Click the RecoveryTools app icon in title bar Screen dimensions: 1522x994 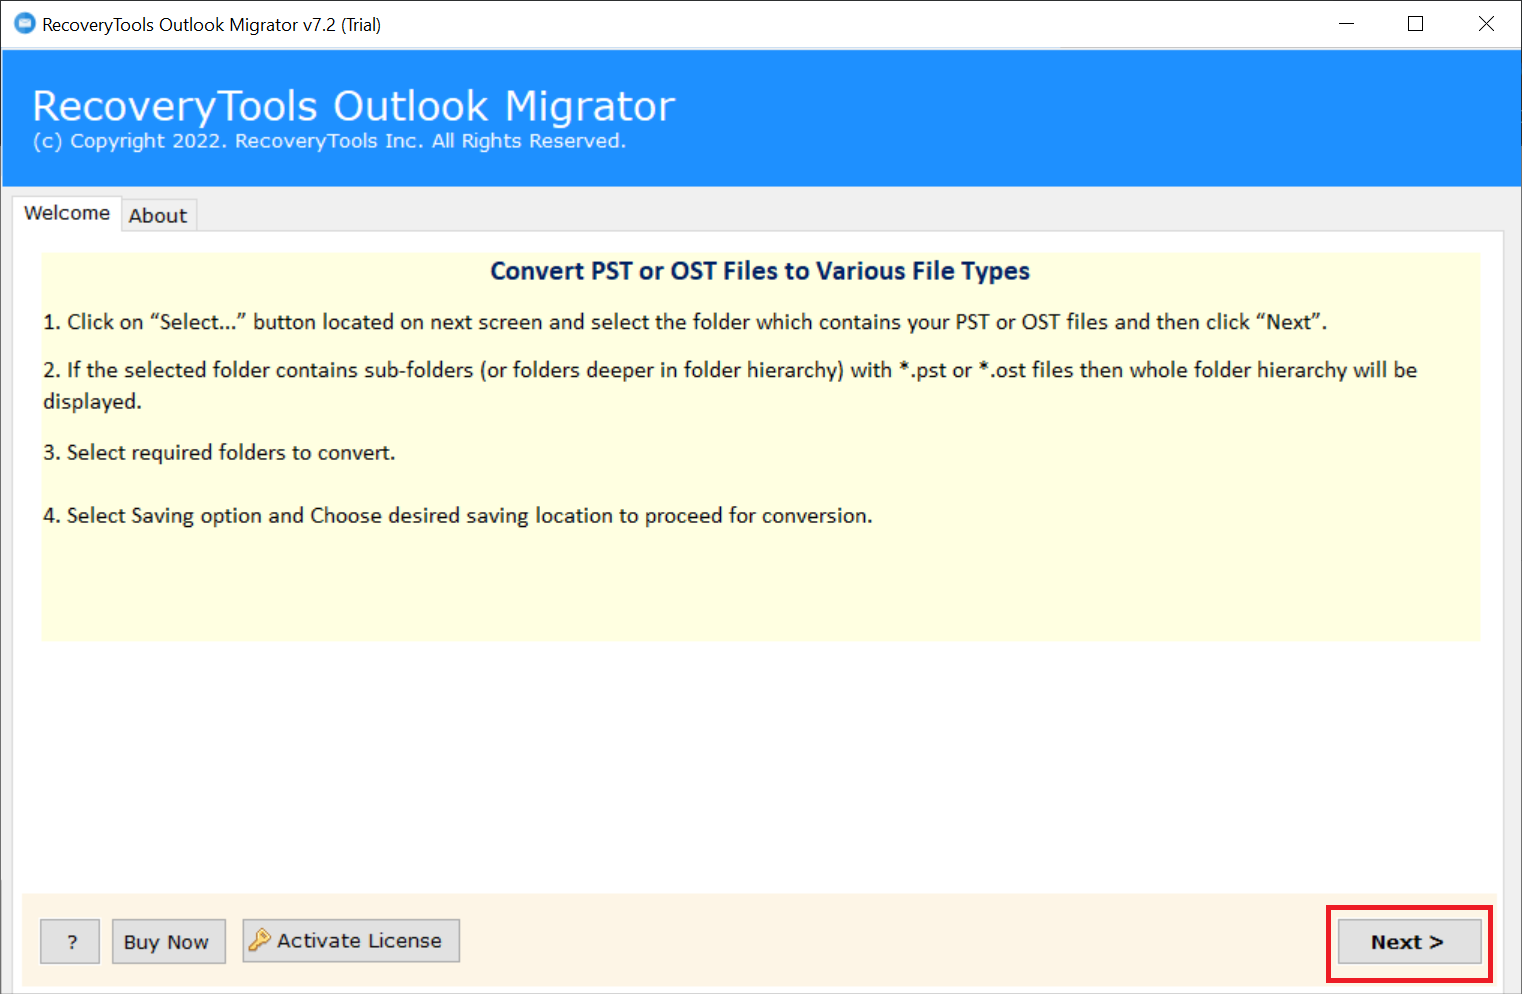click(24, 24)
